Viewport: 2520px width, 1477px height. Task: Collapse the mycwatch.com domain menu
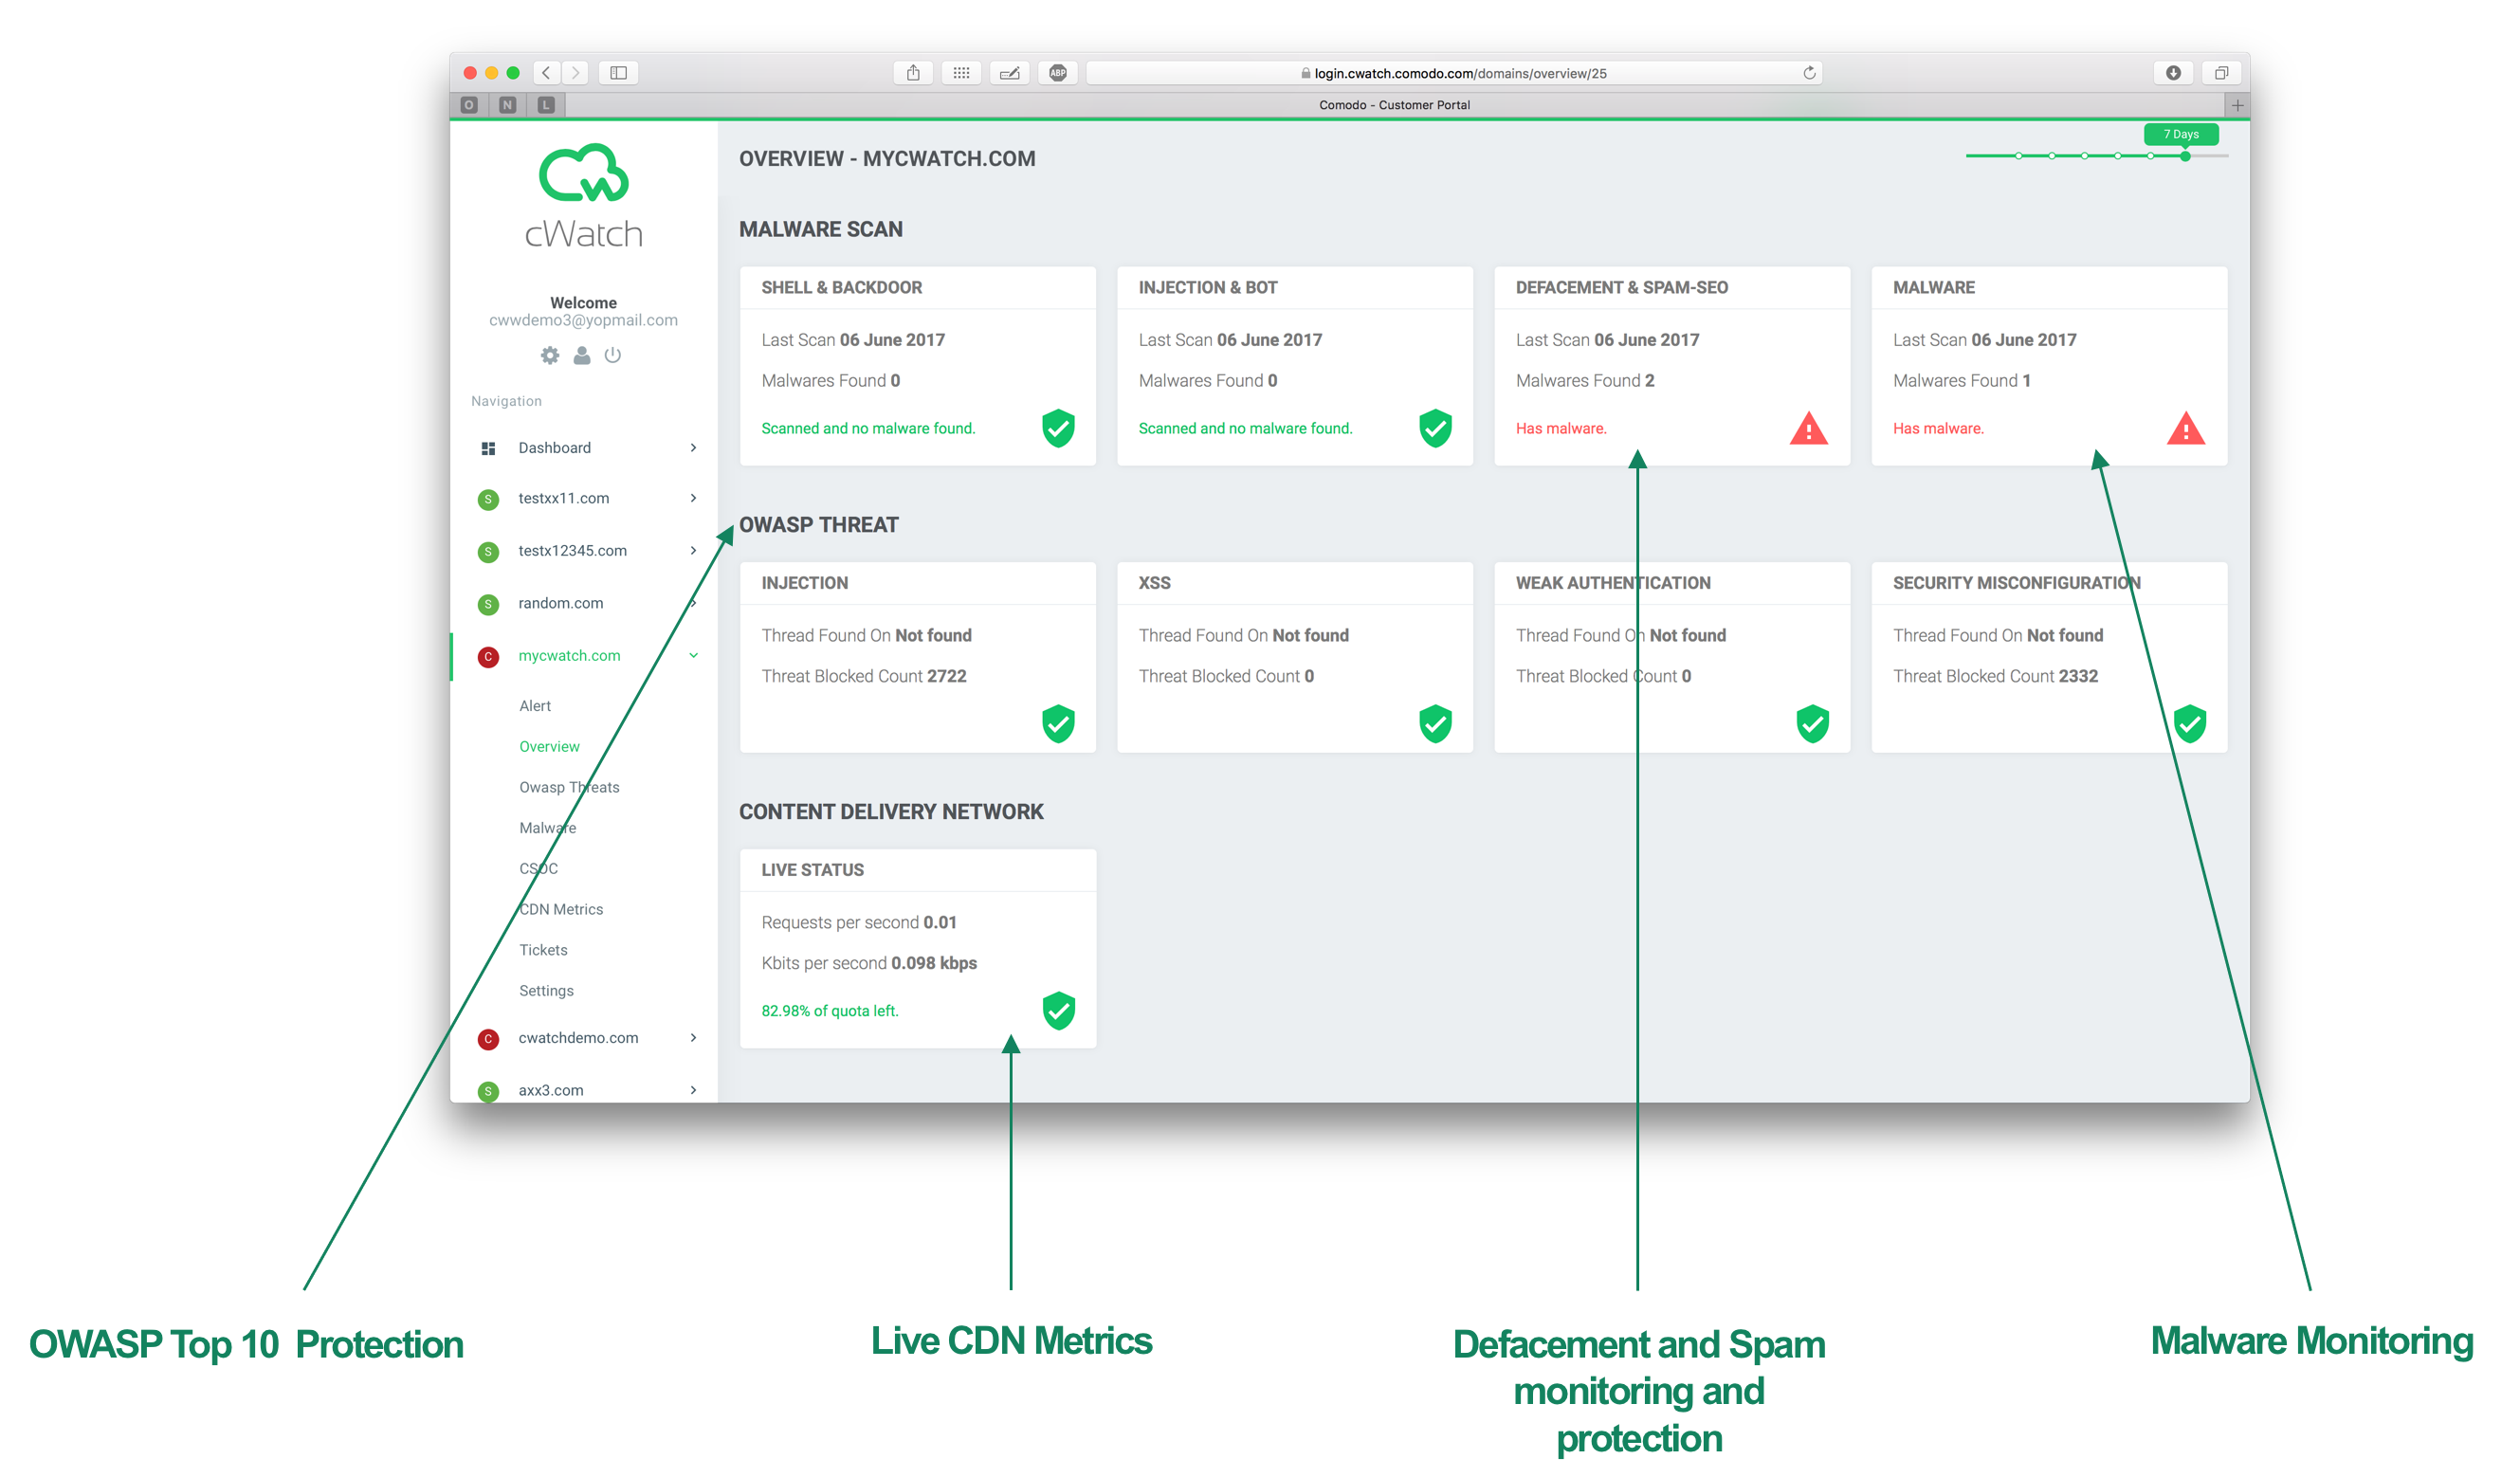(693, 656)
